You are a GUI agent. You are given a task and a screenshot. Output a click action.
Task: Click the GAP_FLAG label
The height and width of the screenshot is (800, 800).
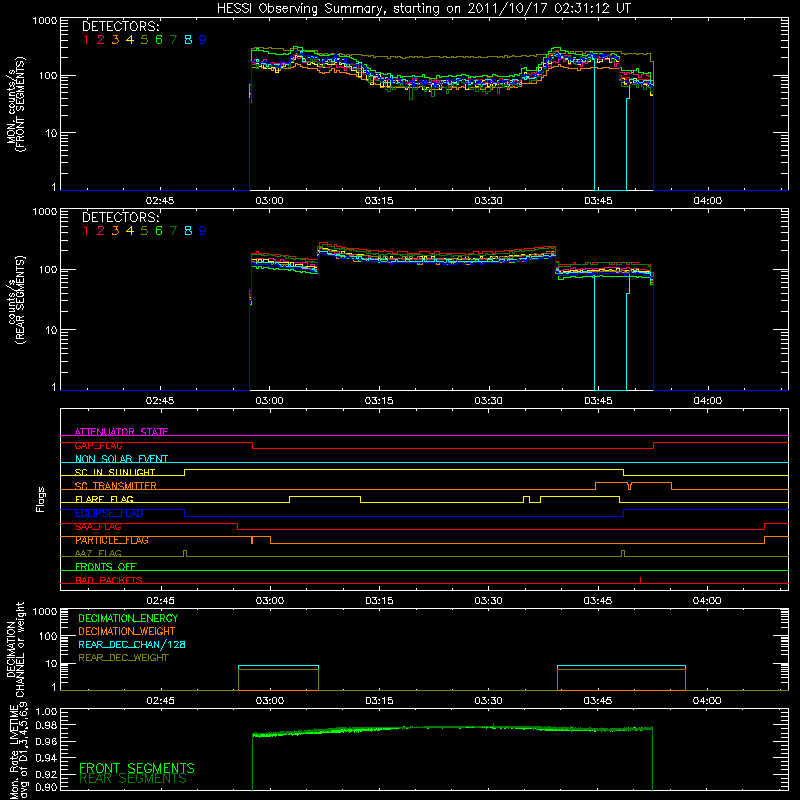point(98,445)
